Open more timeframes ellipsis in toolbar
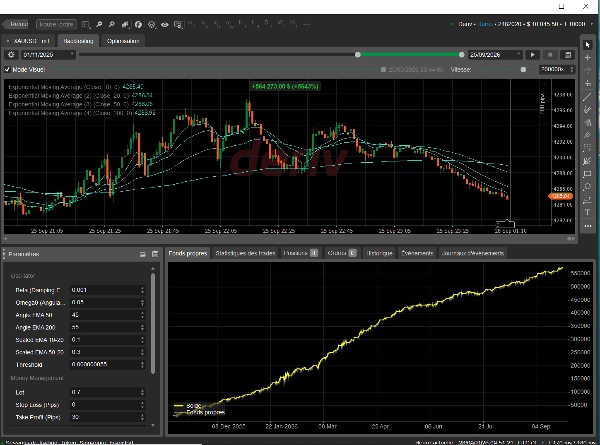 point(307,24)
